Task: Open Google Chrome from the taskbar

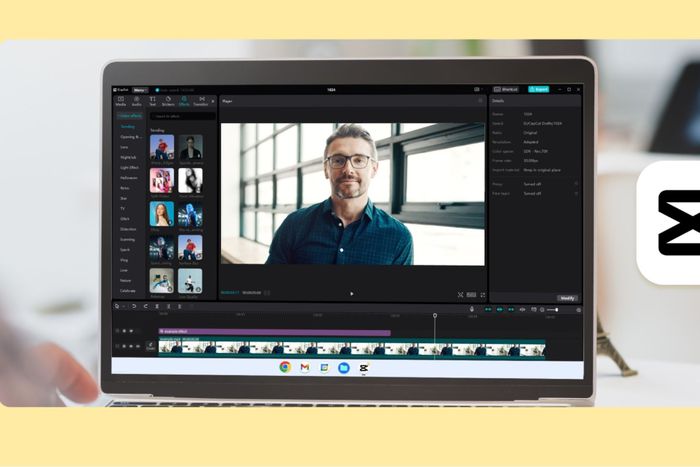Action: click(x=285, y=368)
